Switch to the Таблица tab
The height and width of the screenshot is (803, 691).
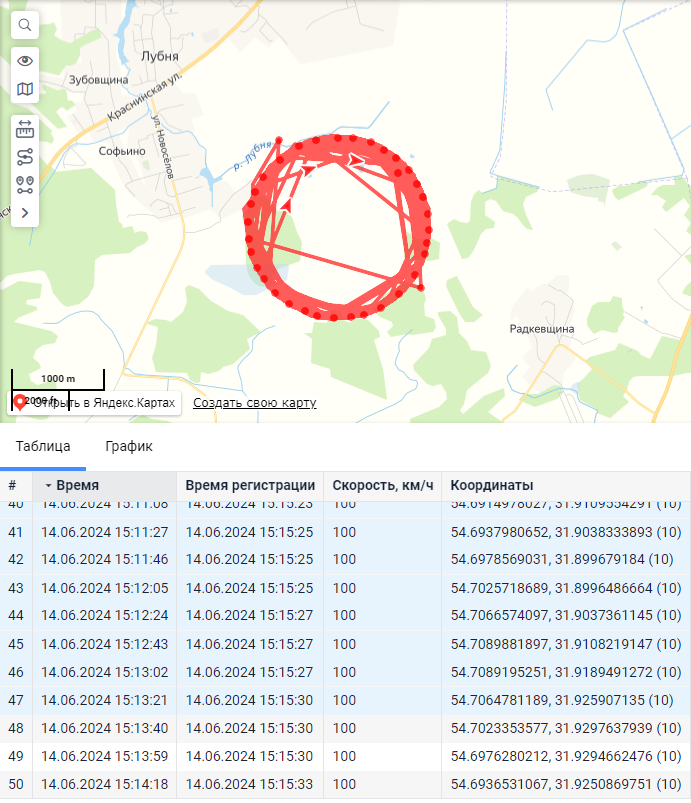pyautogui.click(x=43, y=446)
